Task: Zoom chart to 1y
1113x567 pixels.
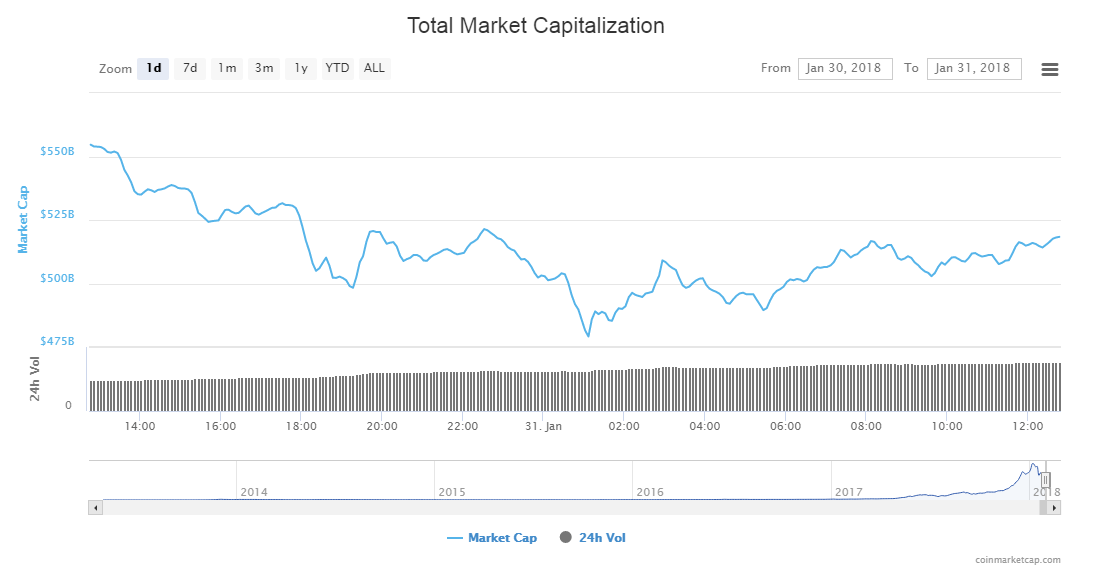Action: (301, 69)
